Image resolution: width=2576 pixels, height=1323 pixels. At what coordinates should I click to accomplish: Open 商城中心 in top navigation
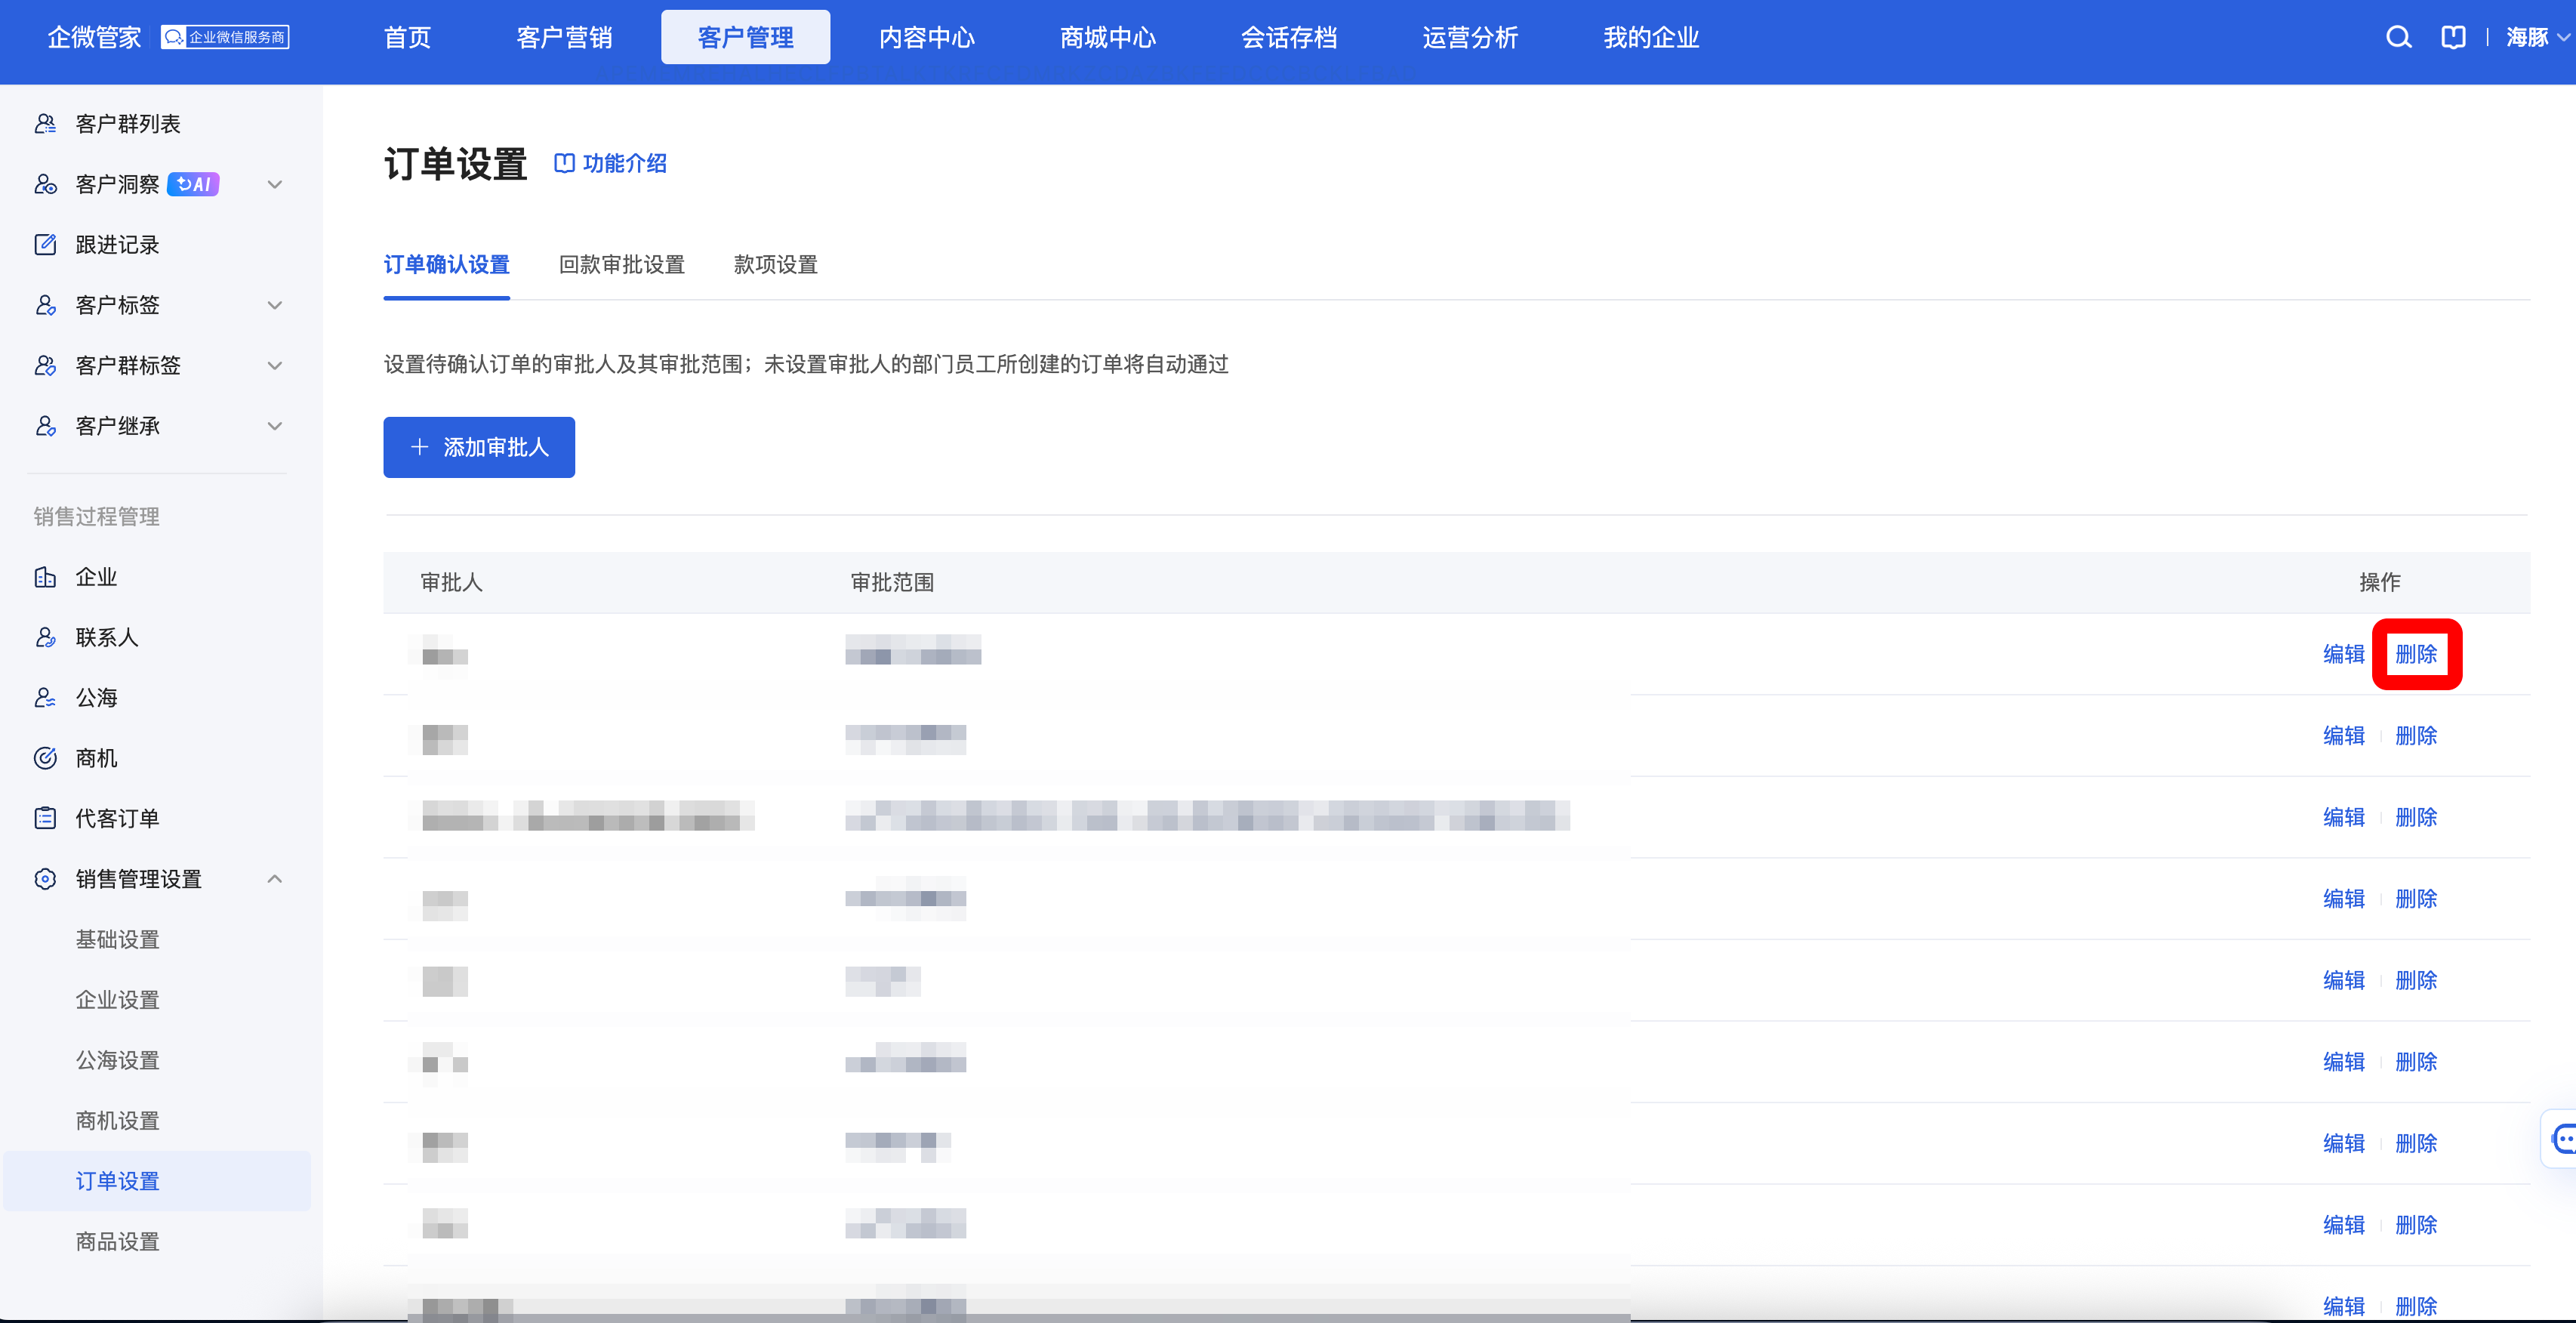tap(1108, 38)
